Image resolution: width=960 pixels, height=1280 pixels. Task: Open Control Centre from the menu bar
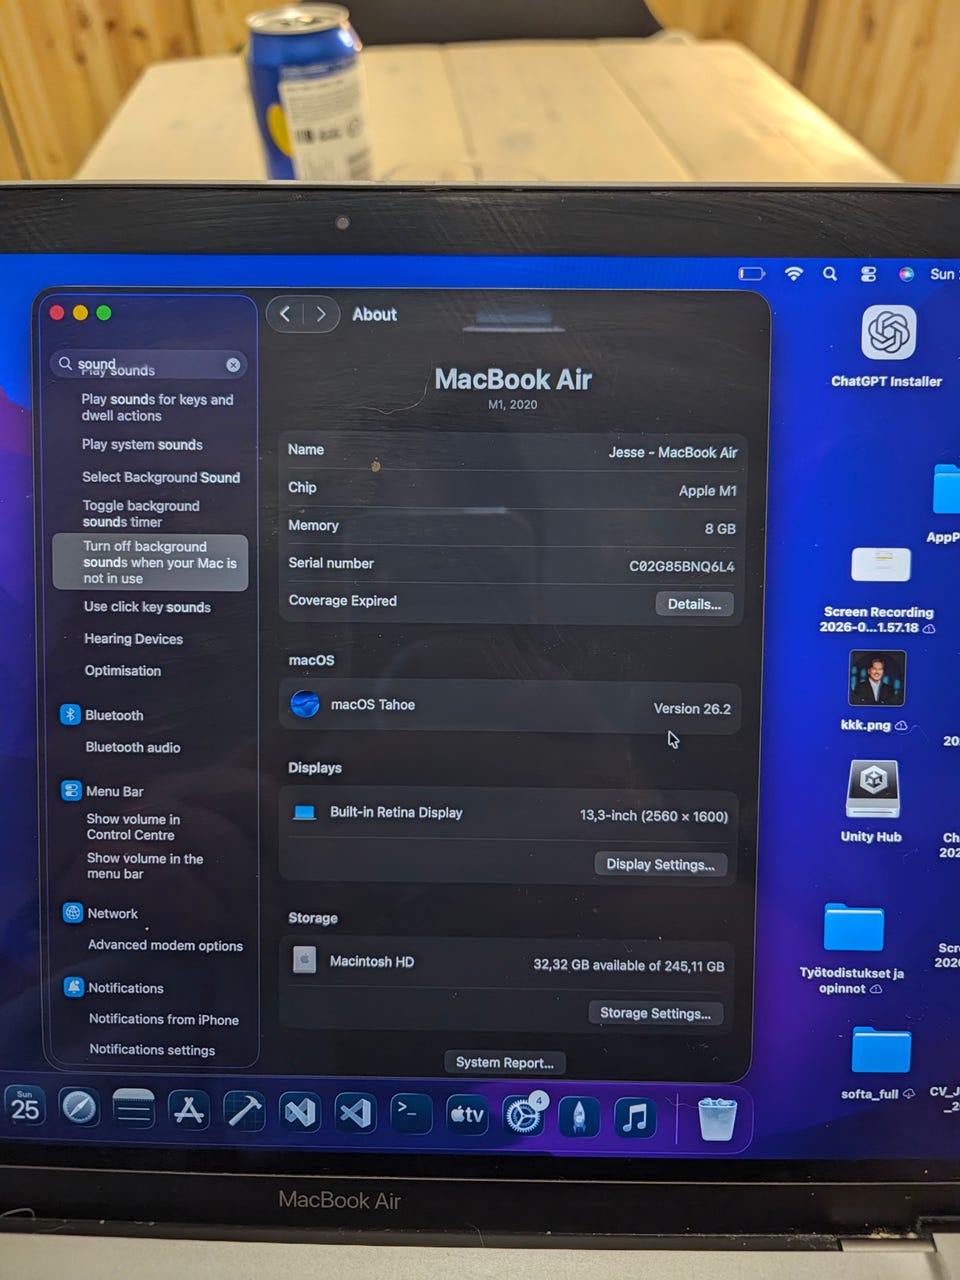pyautogui.click(x=868, y=273)
